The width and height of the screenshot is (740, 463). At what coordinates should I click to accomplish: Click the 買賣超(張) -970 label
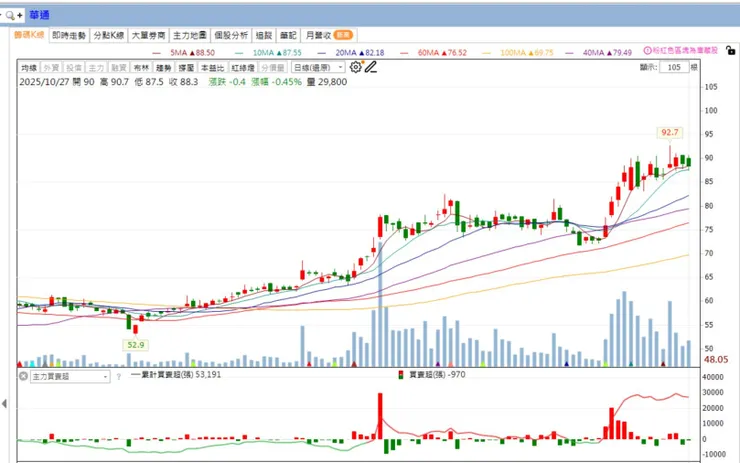point(437,375)
